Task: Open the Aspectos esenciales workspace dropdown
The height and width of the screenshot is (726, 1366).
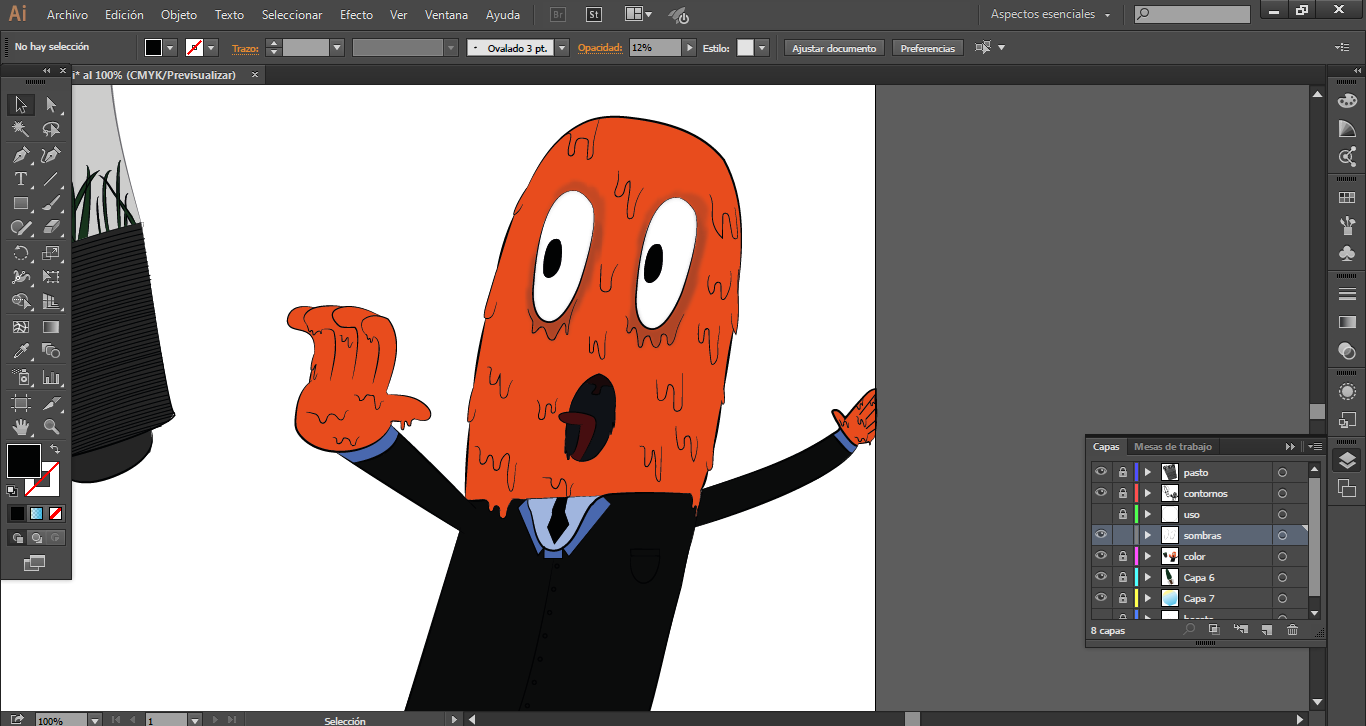Action: 1052,15
